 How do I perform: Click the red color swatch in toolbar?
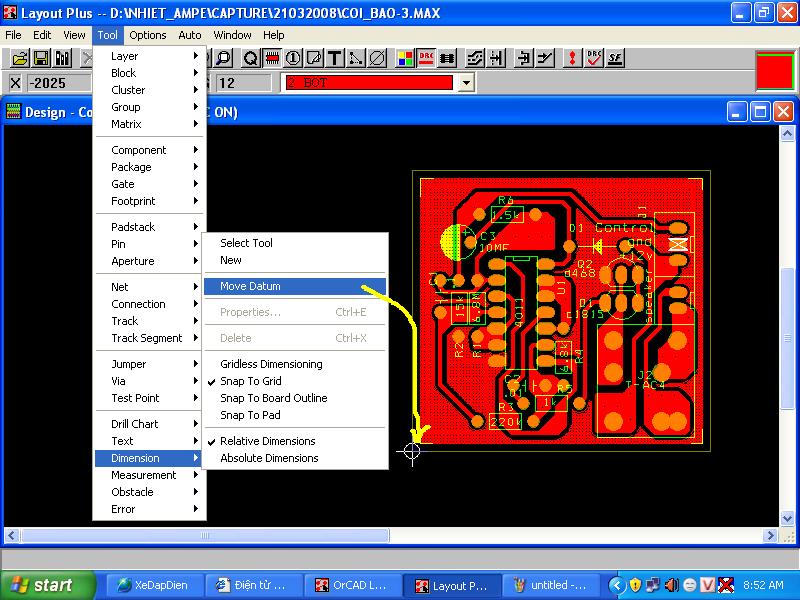(774, 70)
